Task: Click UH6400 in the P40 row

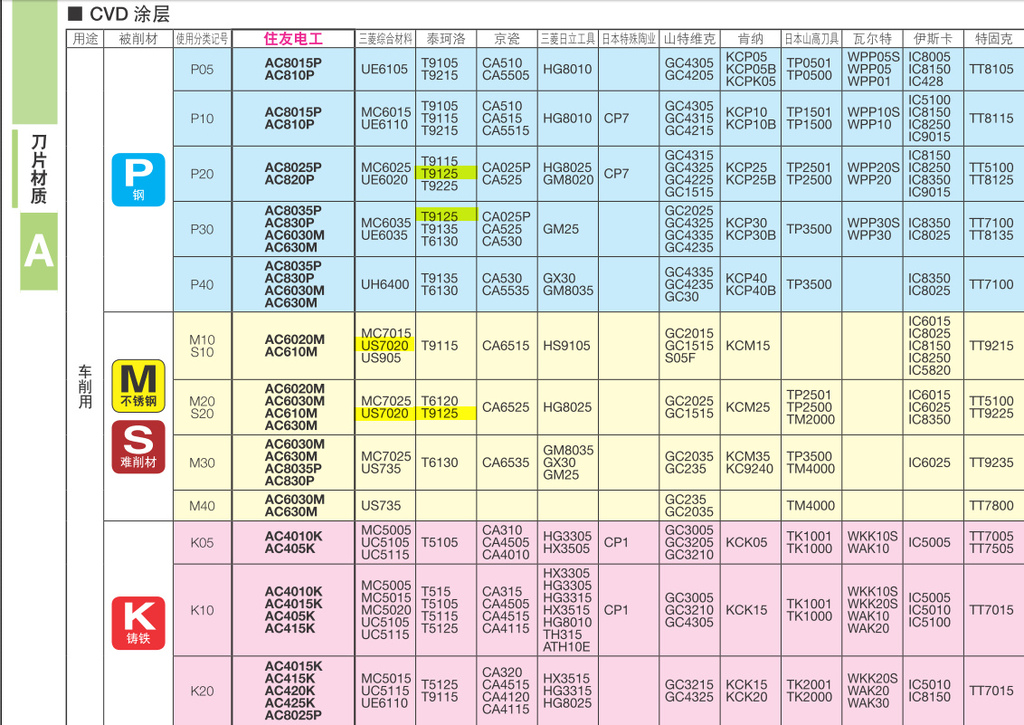Action: pos(385,284)
